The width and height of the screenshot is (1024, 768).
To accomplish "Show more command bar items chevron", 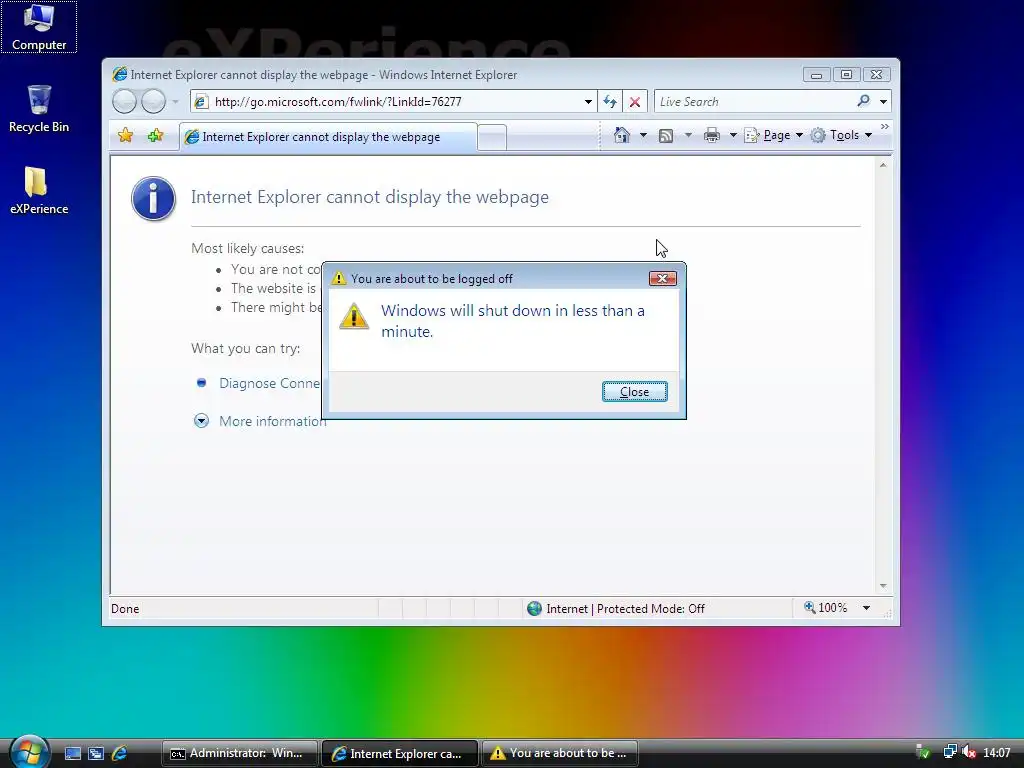I will pos(885,127).
